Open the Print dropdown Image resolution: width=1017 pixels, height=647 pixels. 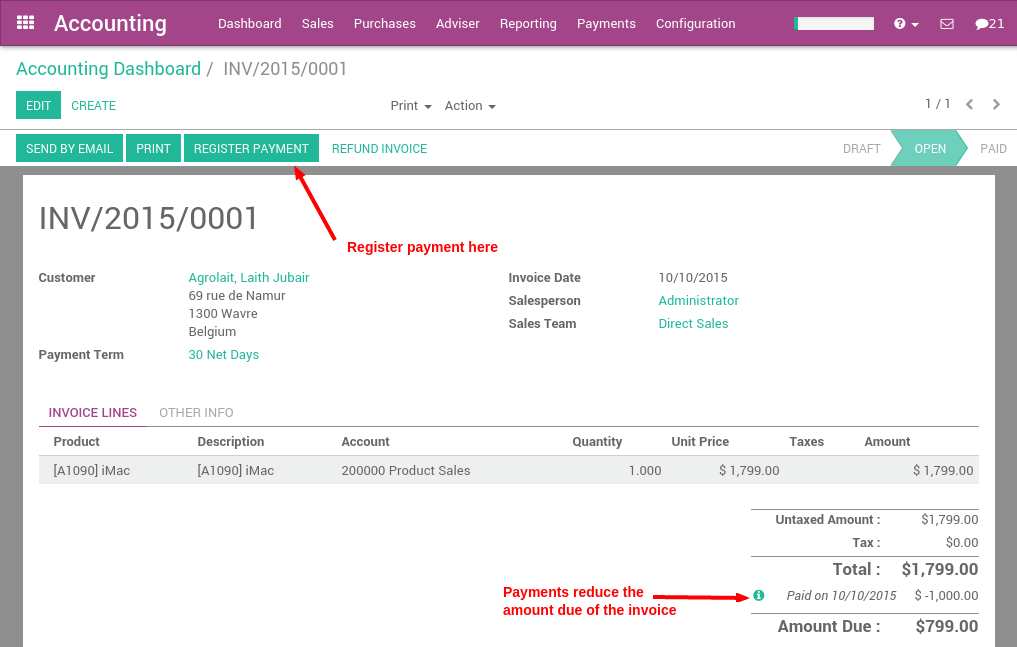(x=410, y=105)
